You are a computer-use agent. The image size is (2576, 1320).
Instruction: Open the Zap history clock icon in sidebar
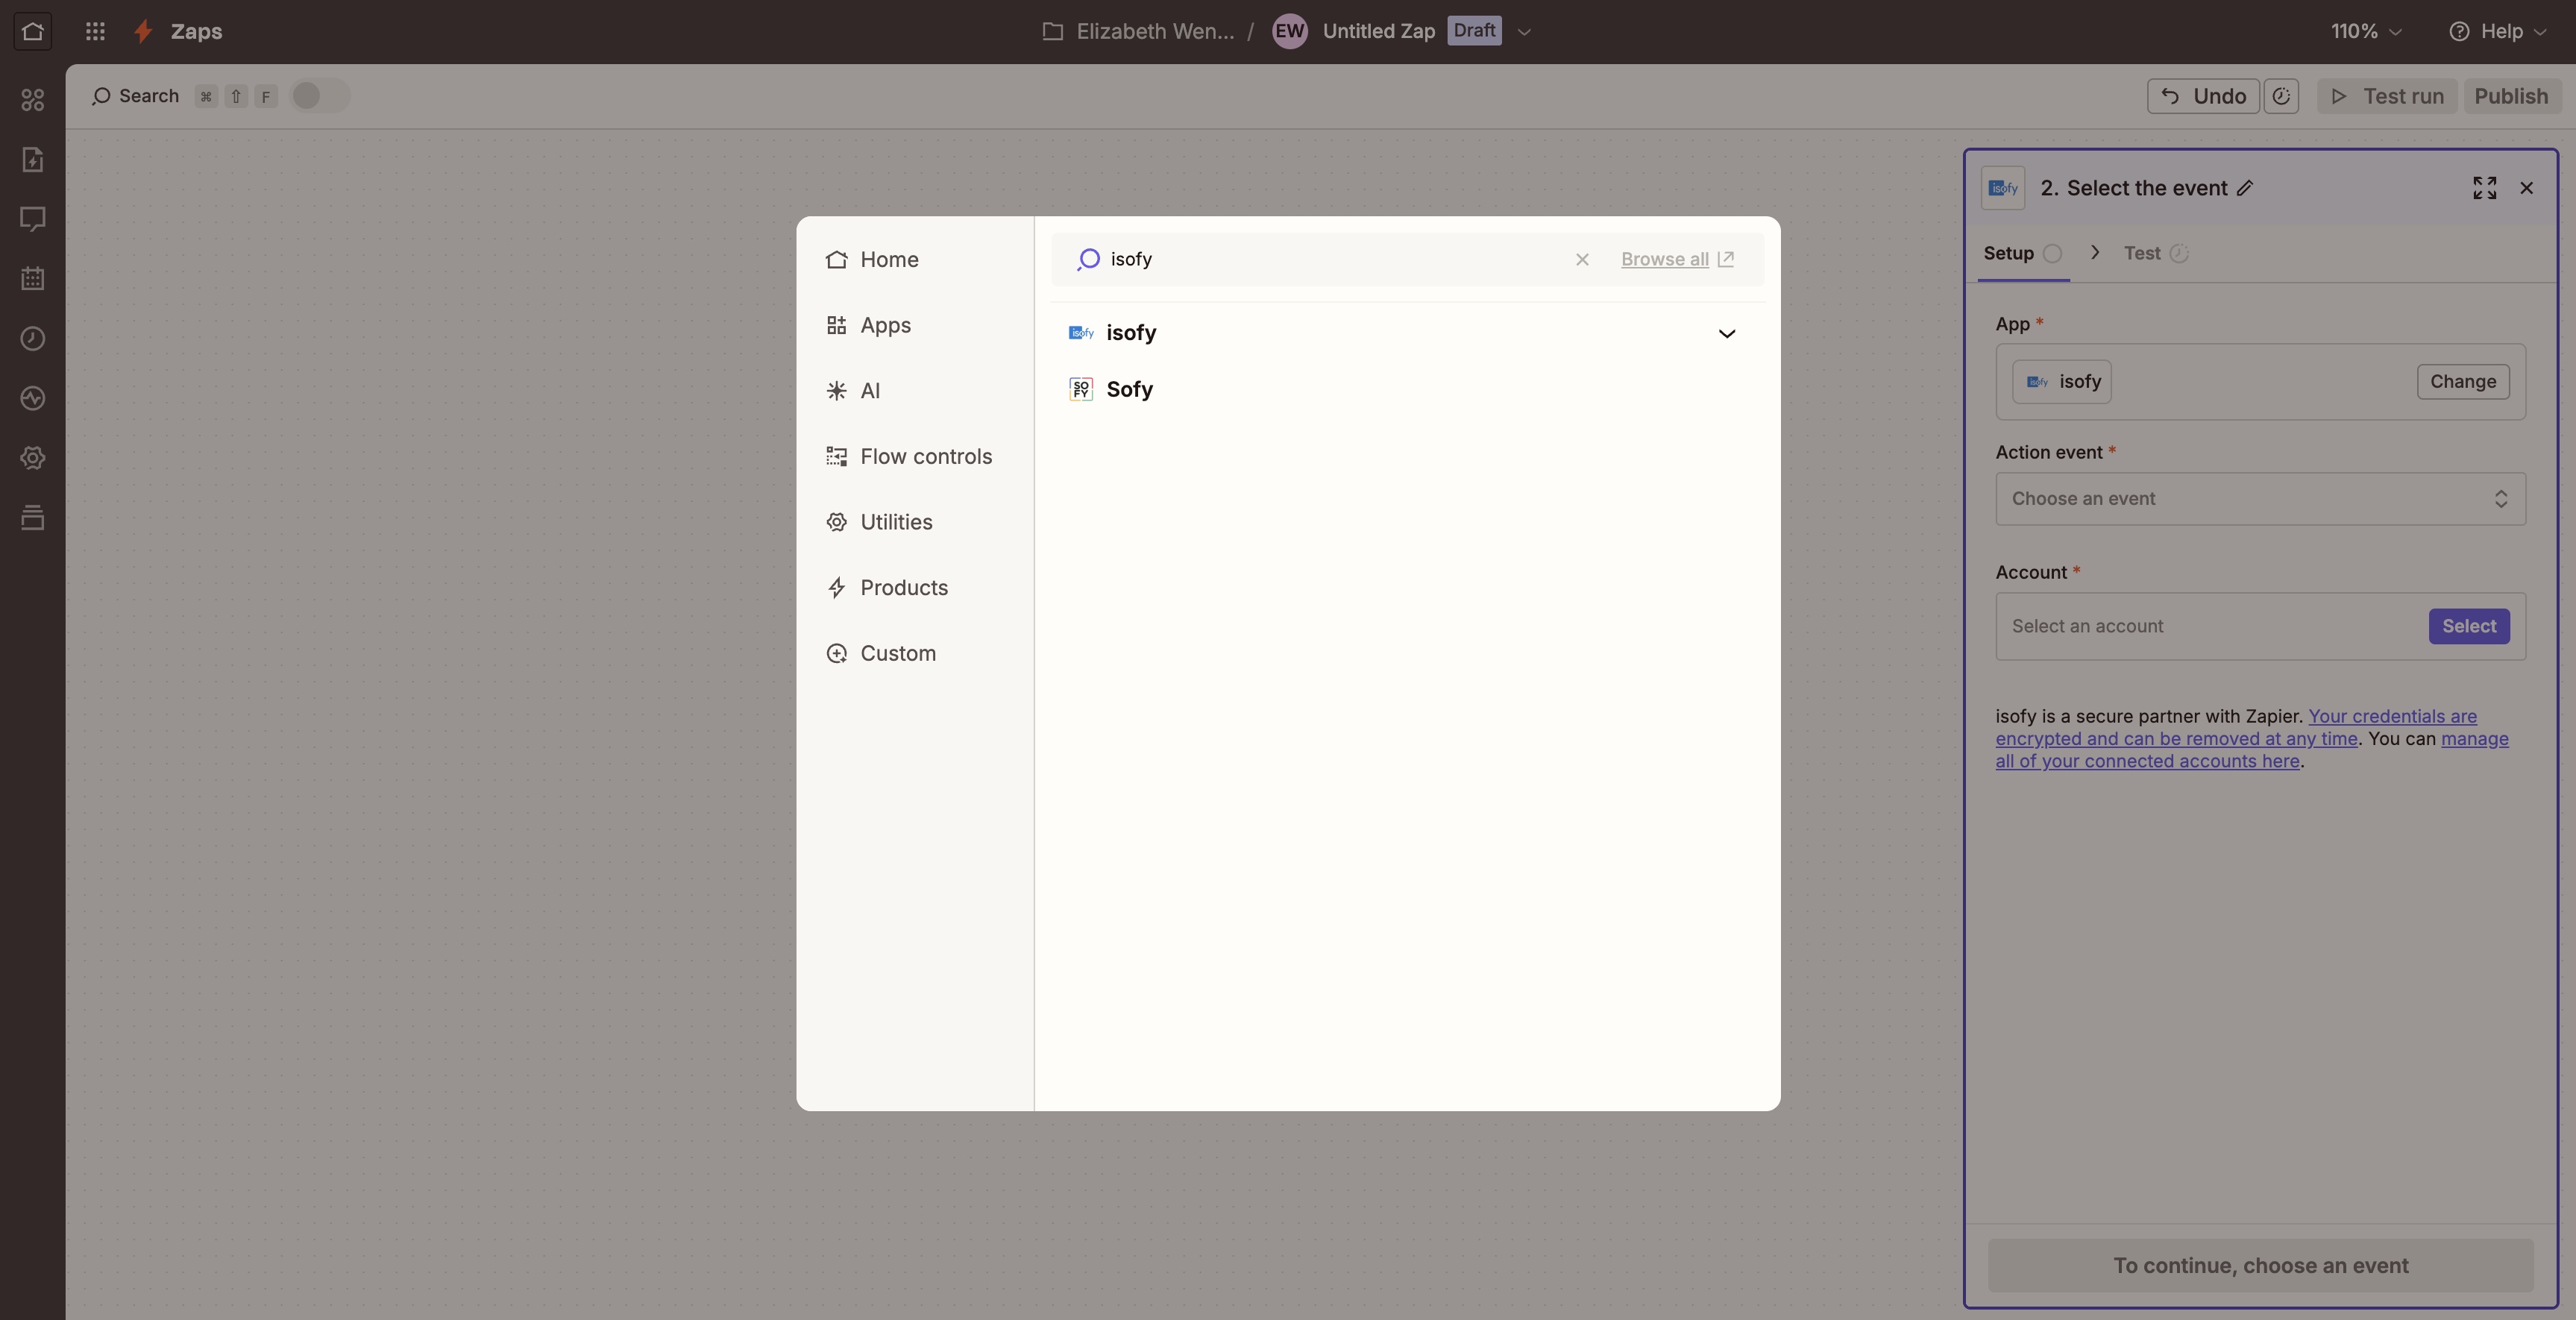pyautogui.click(x=32, y=339)
